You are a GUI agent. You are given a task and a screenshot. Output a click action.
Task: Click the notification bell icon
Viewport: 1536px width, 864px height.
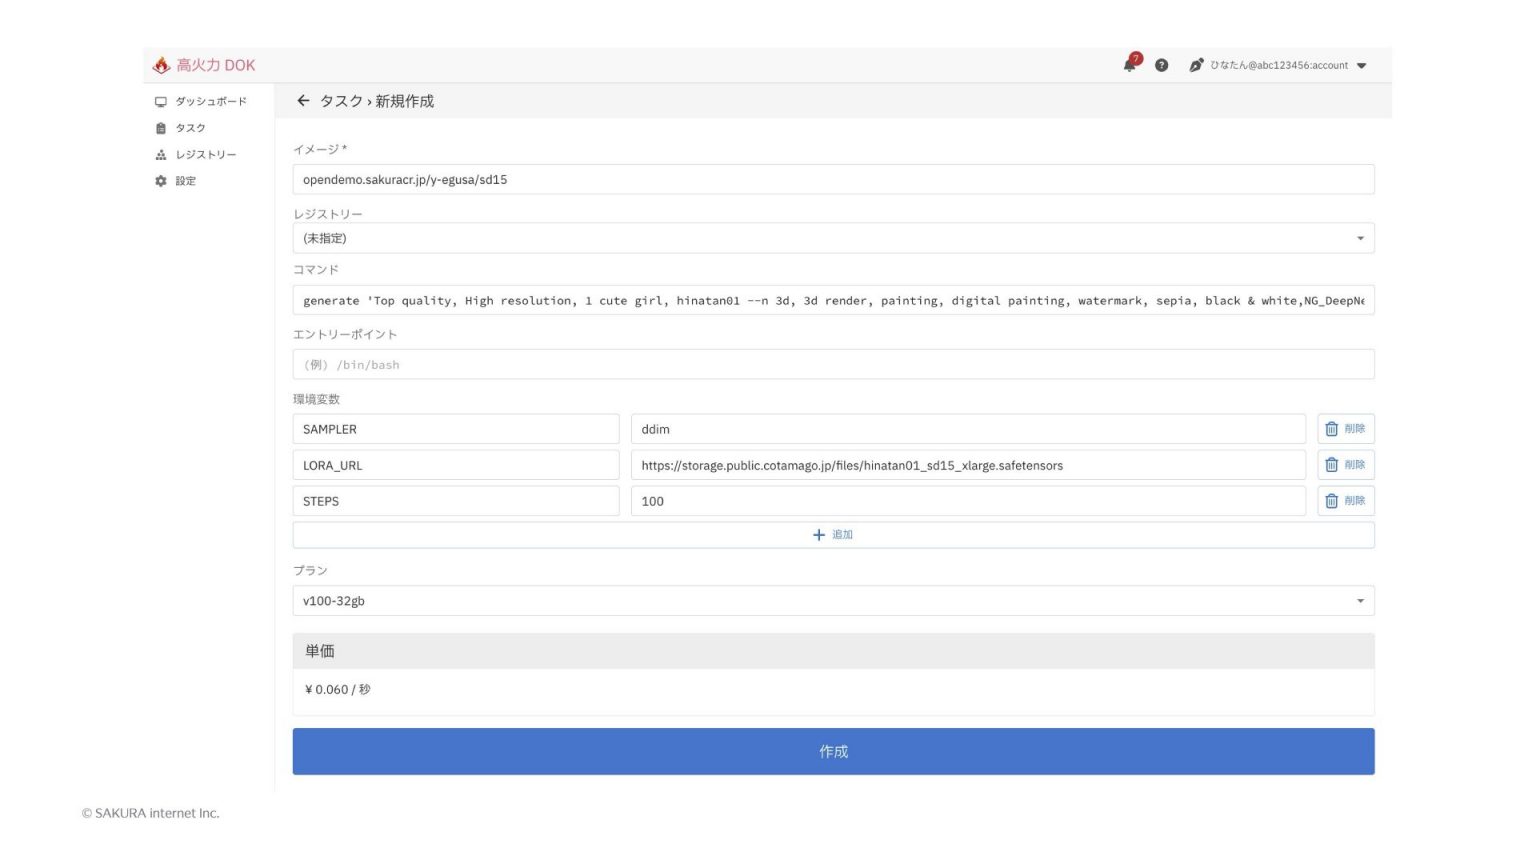point(1129,64)
